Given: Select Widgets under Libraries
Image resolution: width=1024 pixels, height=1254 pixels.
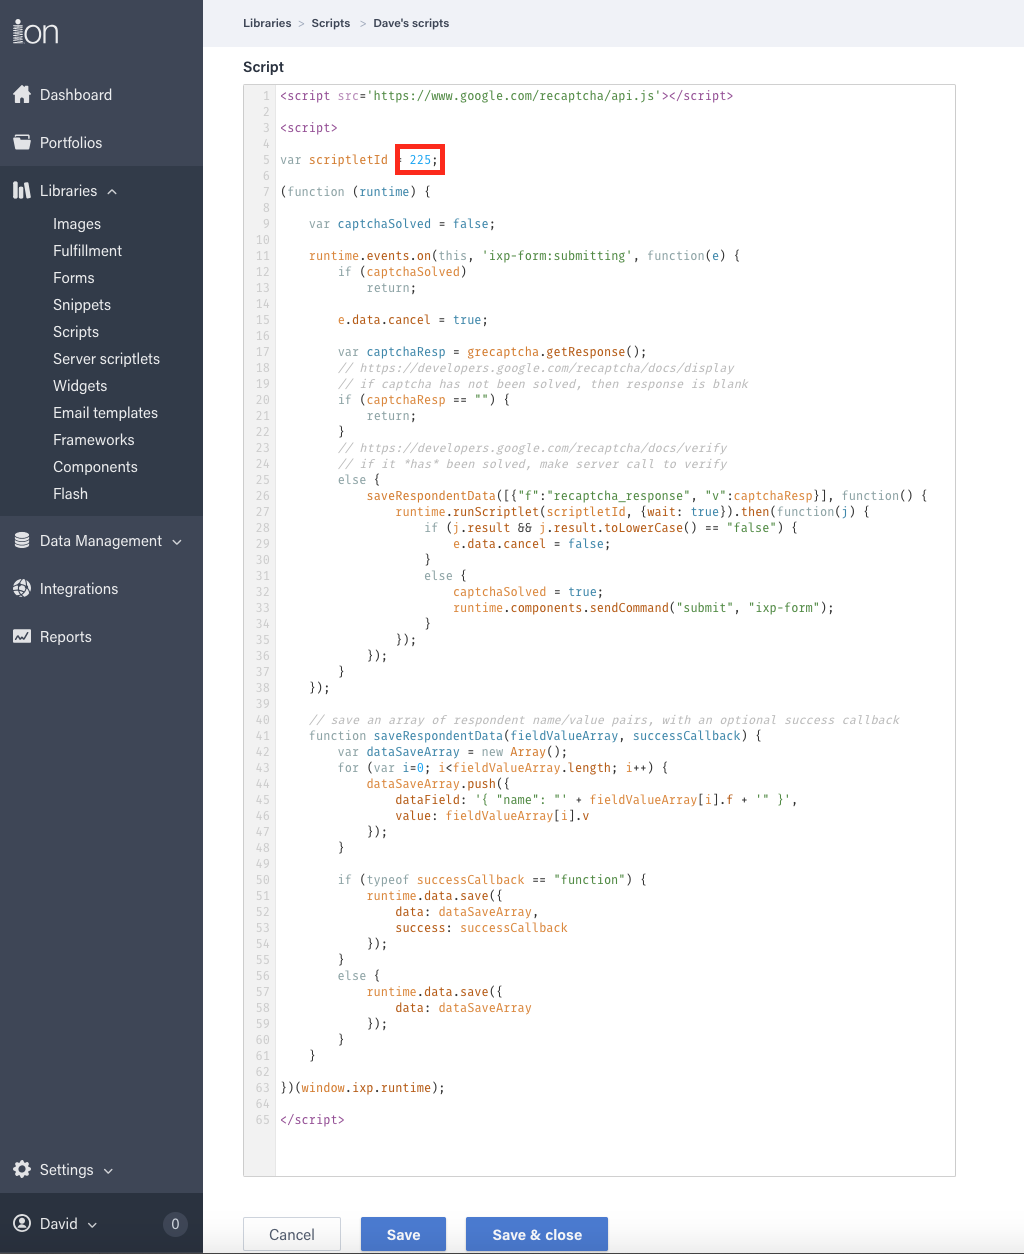Looking at the screenshot, I should click(80, 386).
